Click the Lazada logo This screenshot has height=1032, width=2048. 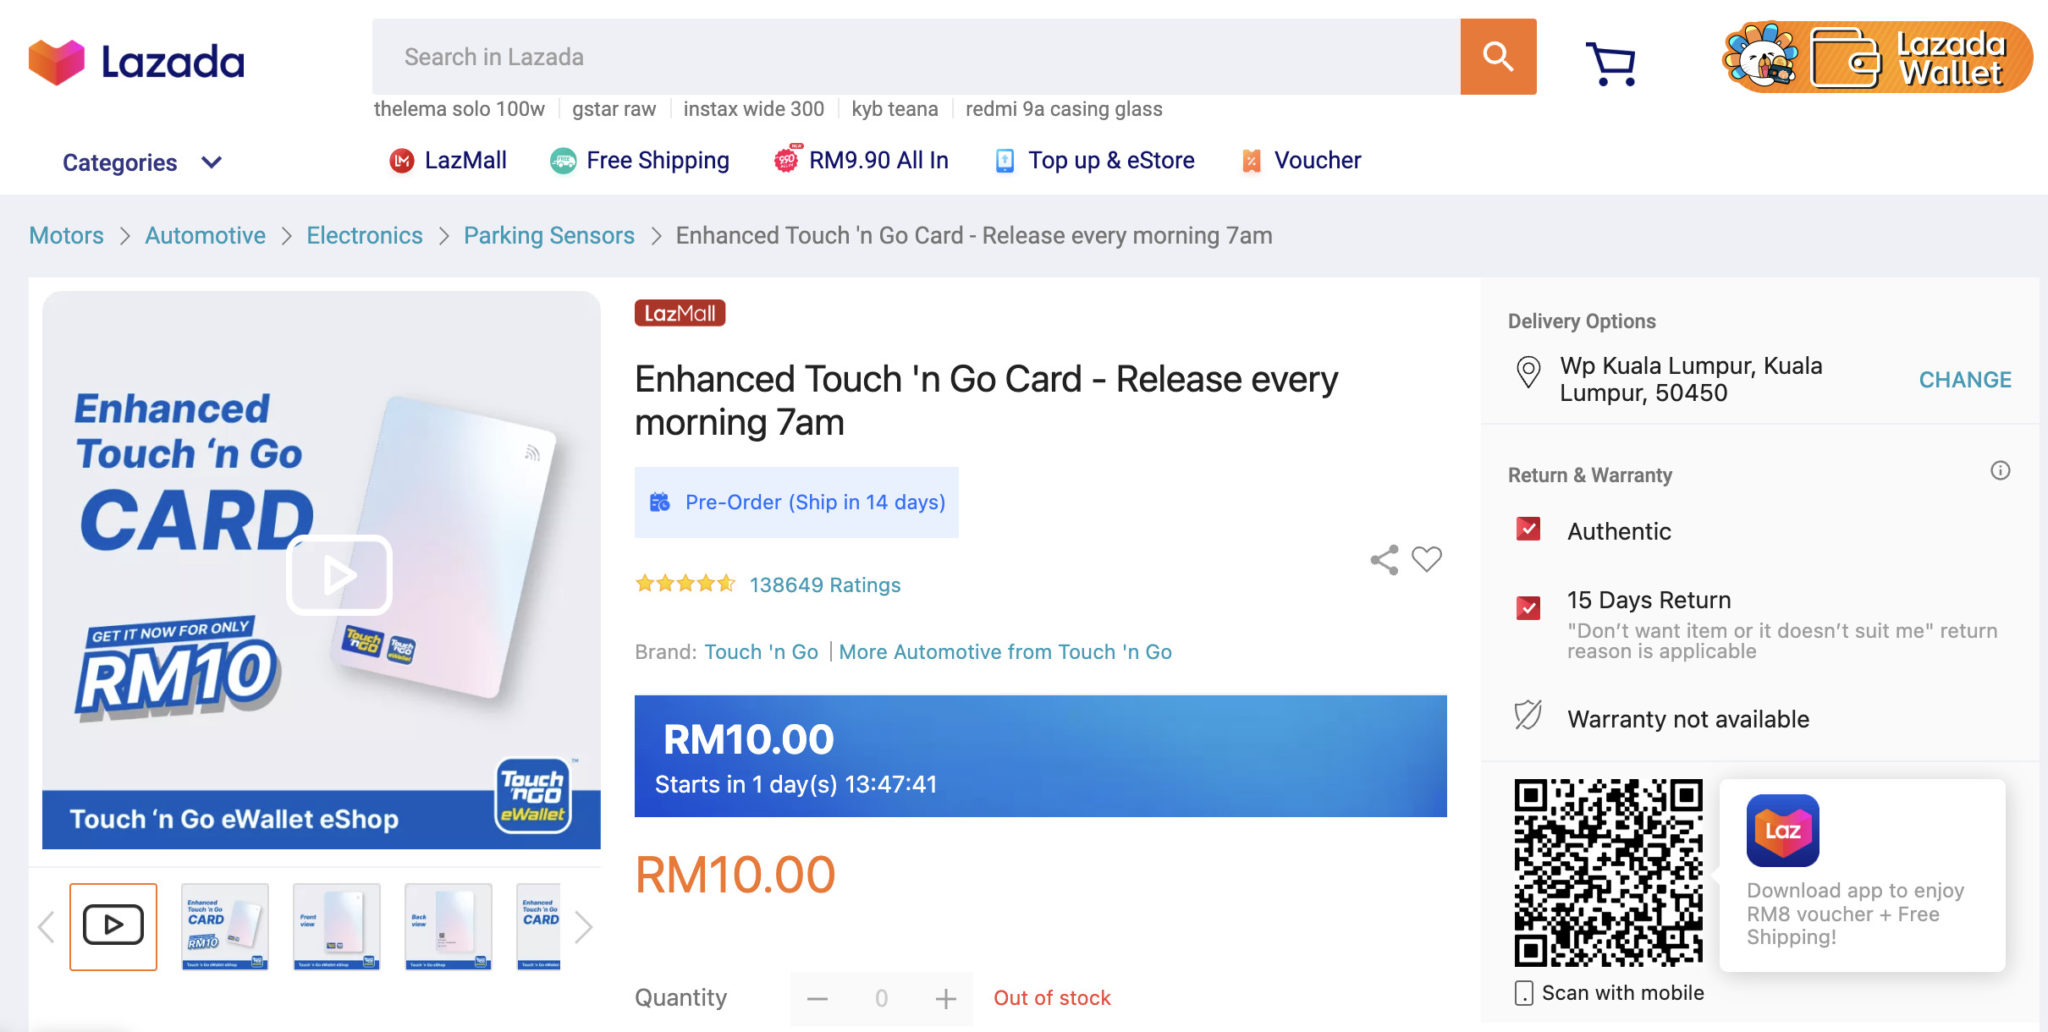coord(137,62)
